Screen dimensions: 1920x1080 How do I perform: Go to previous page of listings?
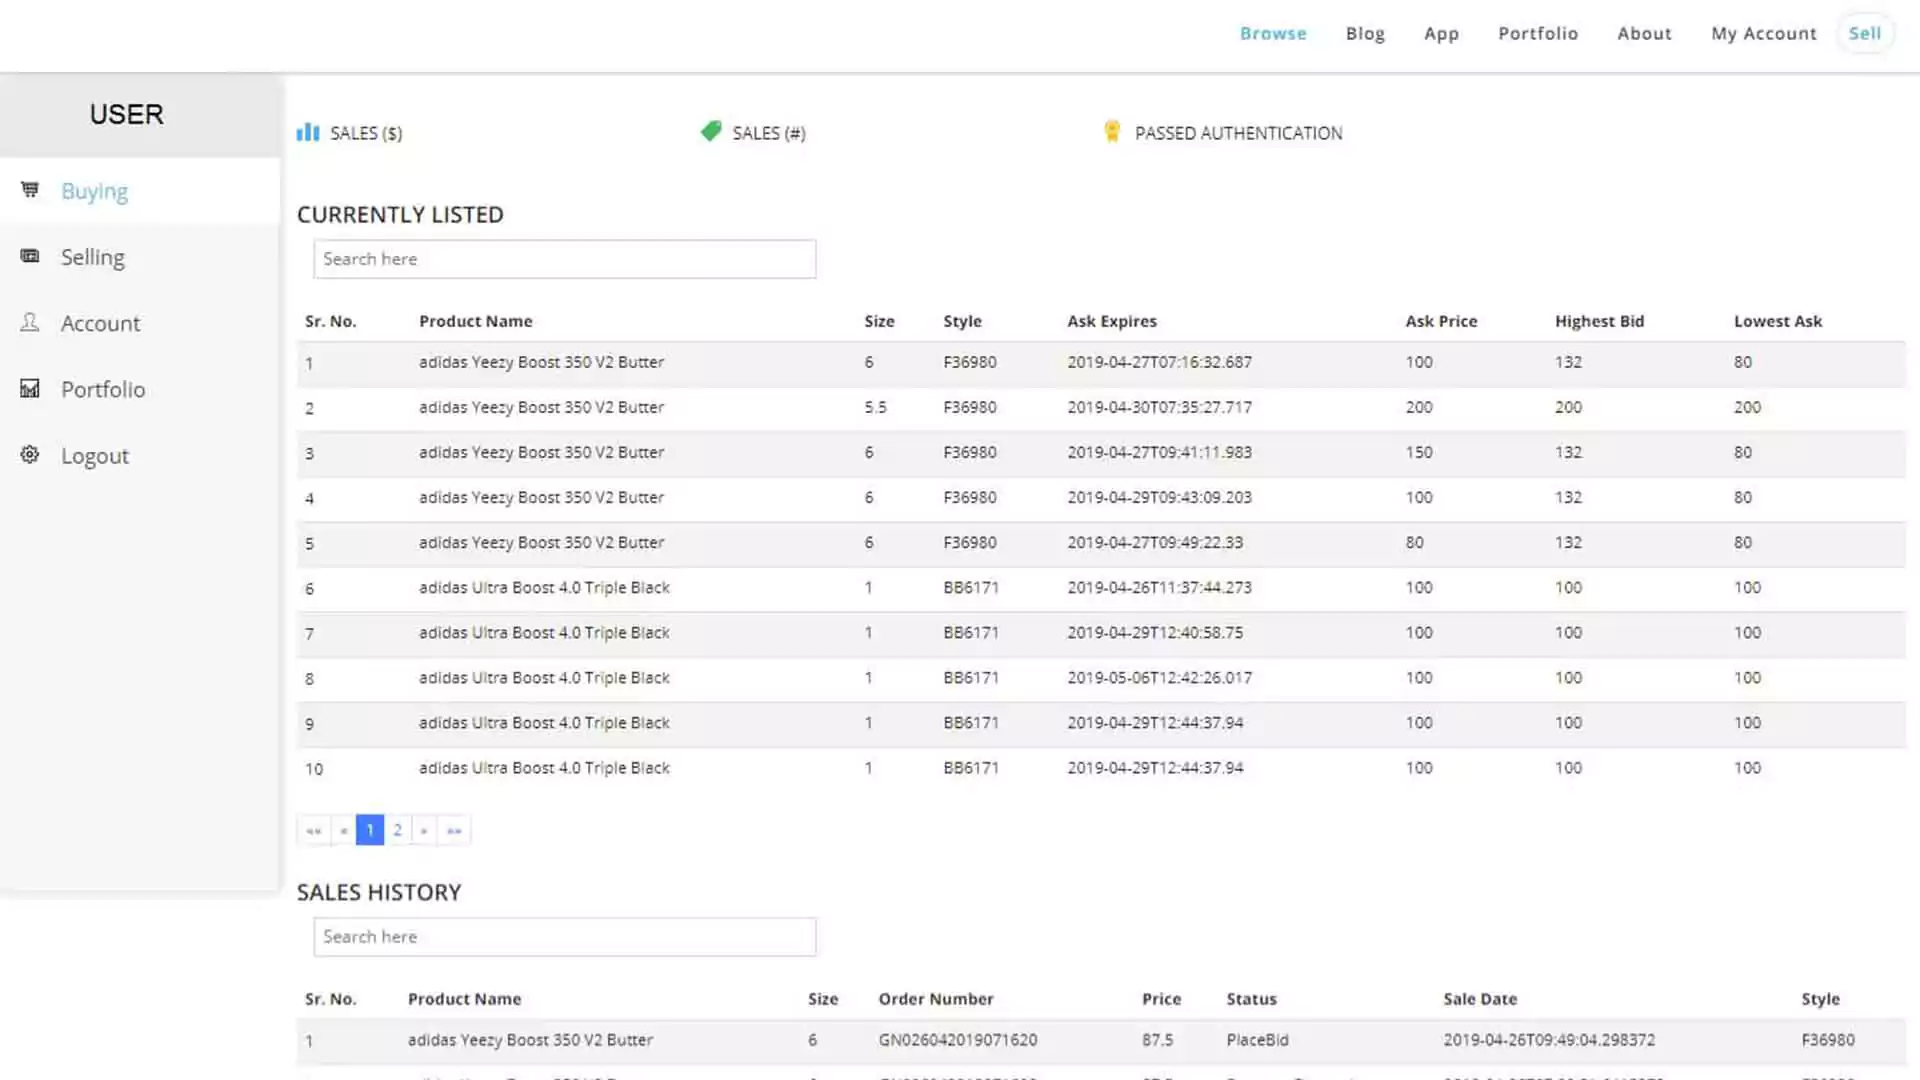coord(343,830)
